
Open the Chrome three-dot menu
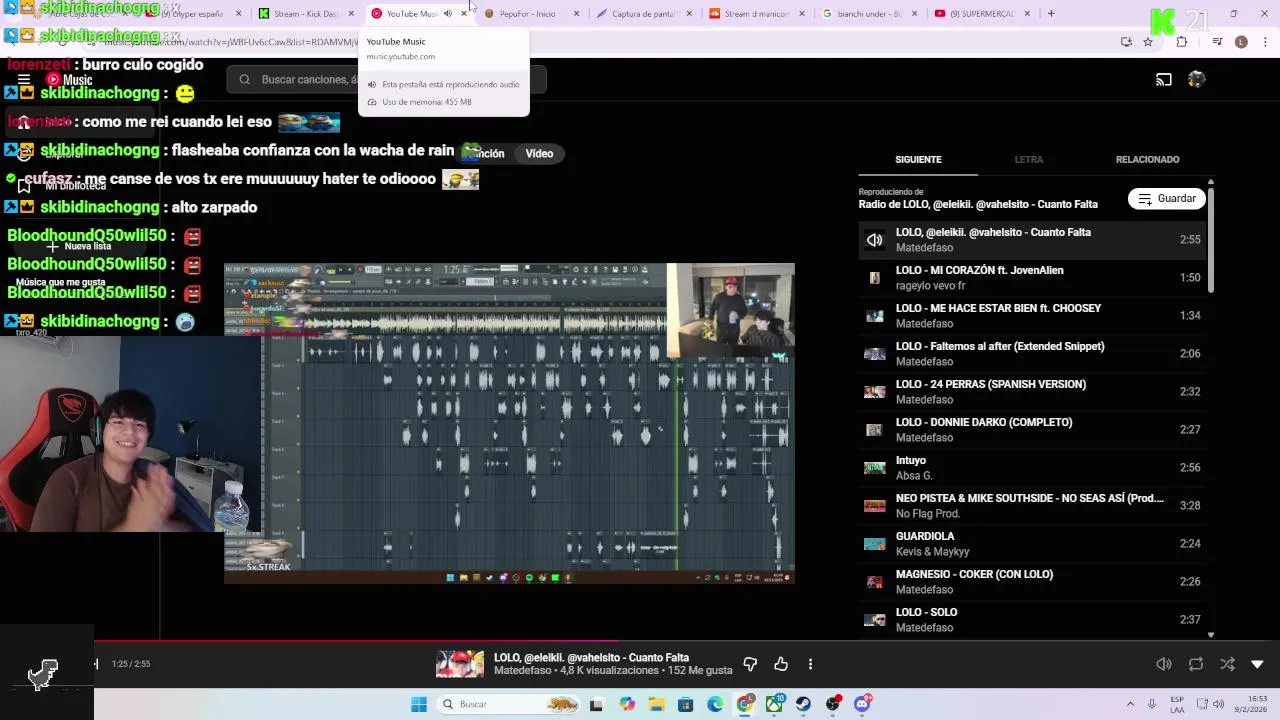pos(1266,42)
